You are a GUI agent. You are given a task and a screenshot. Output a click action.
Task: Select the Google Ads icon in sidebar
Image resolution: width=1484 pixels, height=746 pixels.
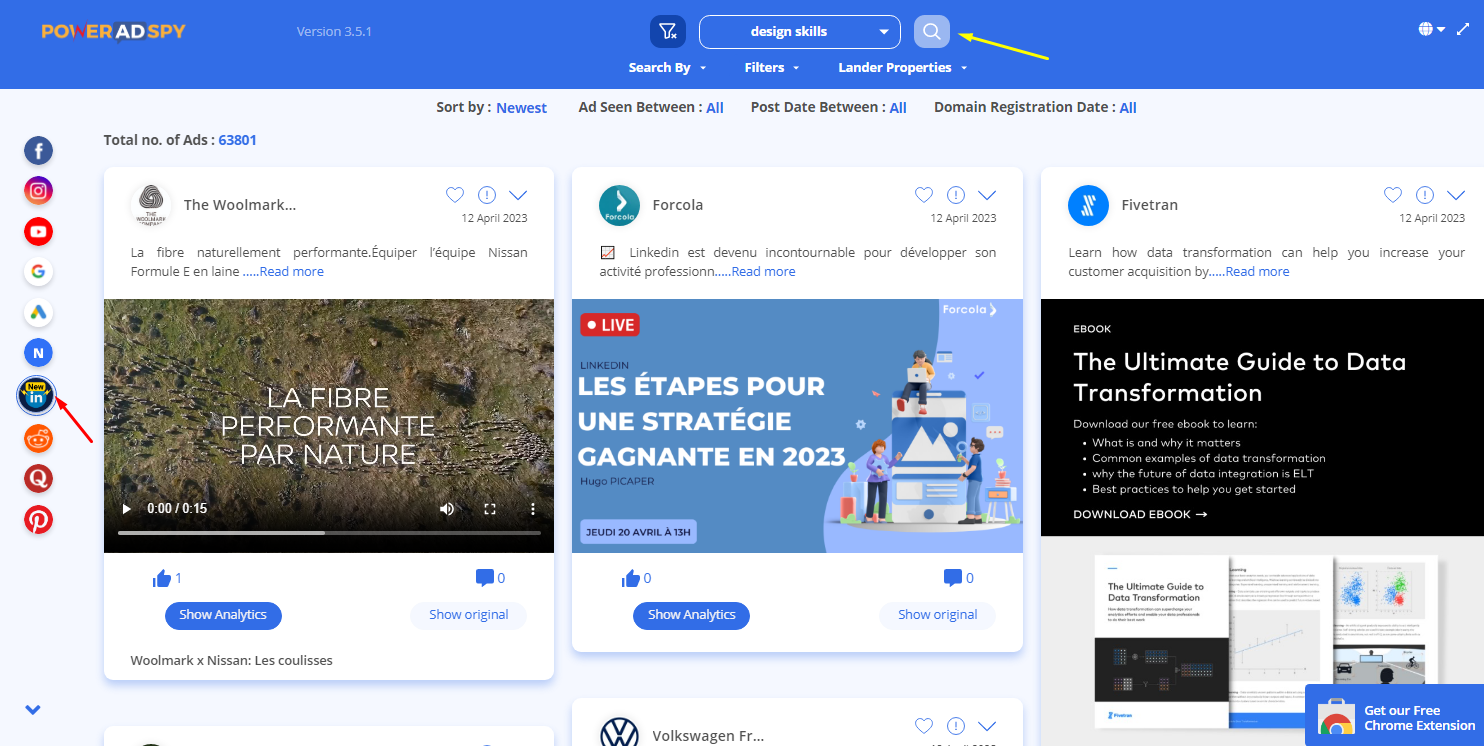pyautogui.click(x=38, y=313)
